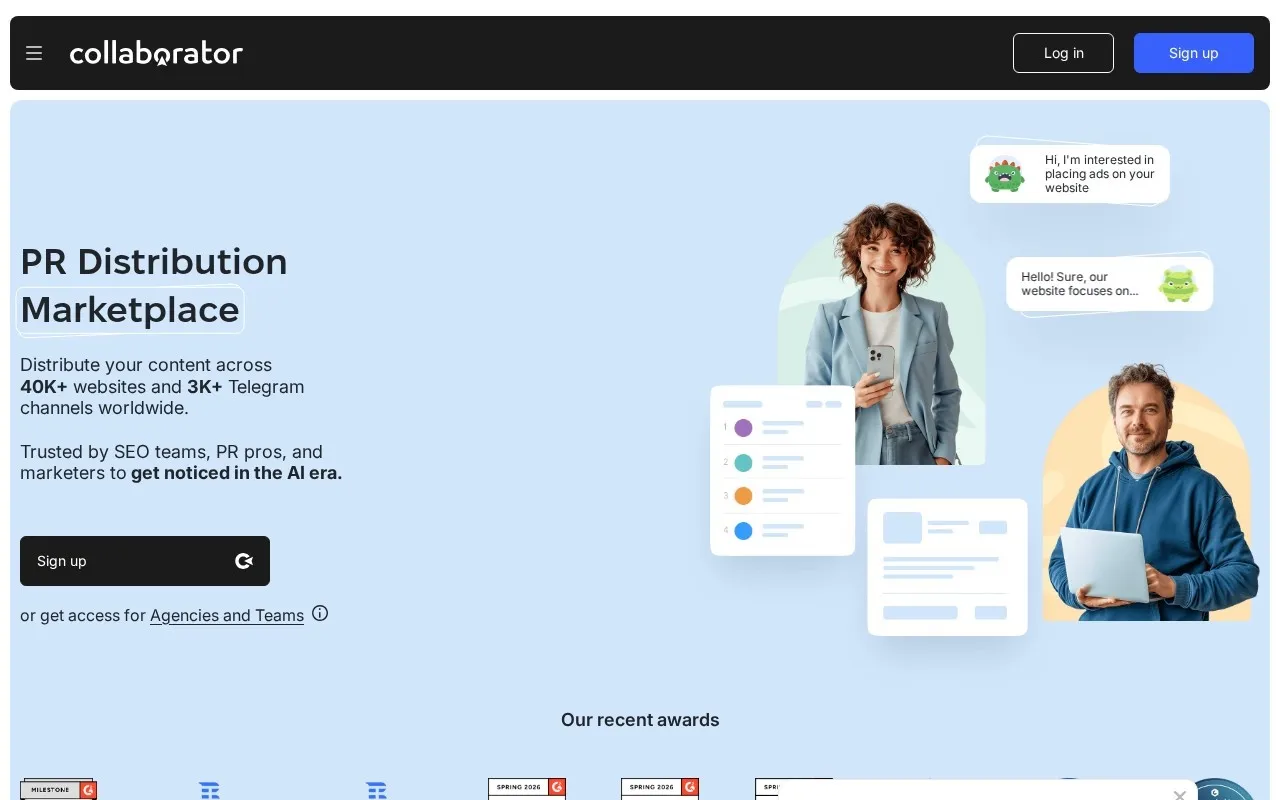Click the 'Our recent awards' heading
This screenshot has width=1280, height=800.
(x=640, y=720)
